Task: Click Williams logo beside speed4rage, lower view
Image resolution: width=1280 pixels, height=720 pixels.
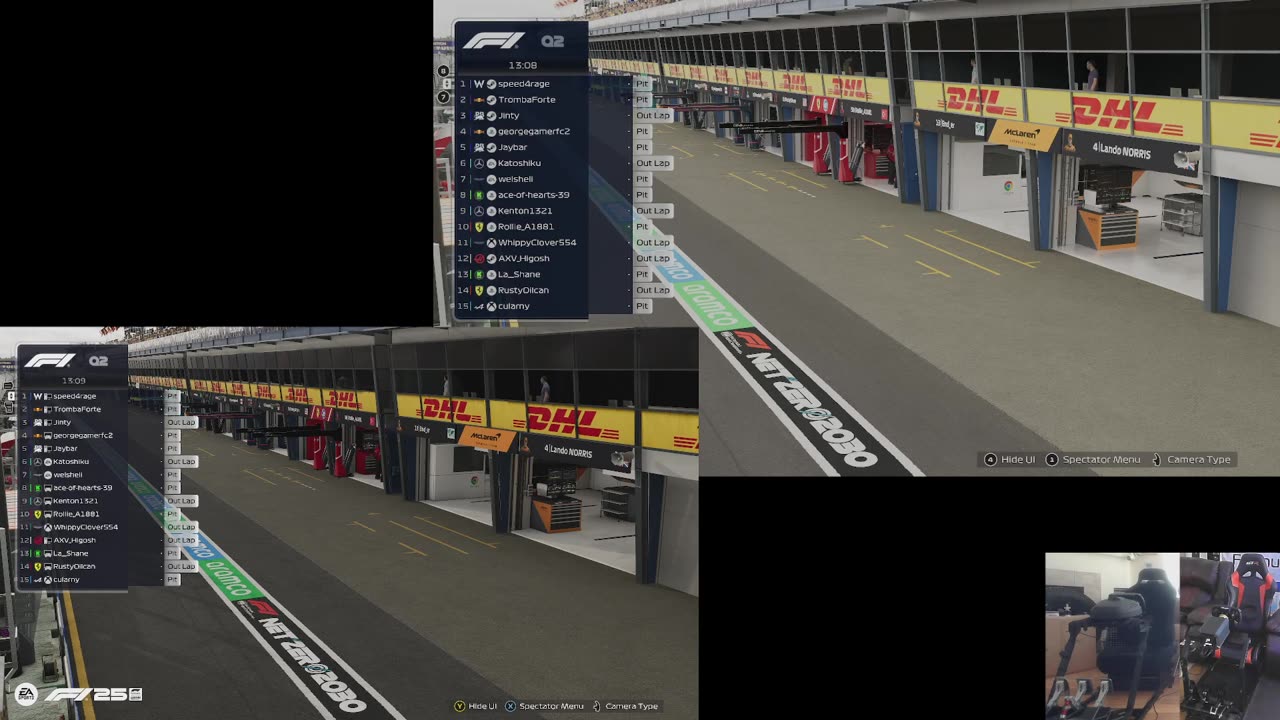Action: tap(38, 396)
